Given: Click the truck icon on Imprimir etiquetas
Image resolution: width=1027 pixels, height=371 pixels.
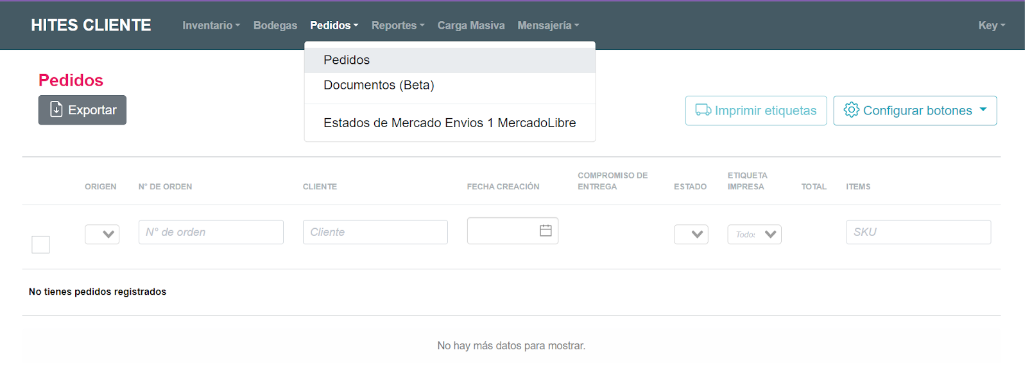Looking at the screenshot, I should (x=703, y=110).
